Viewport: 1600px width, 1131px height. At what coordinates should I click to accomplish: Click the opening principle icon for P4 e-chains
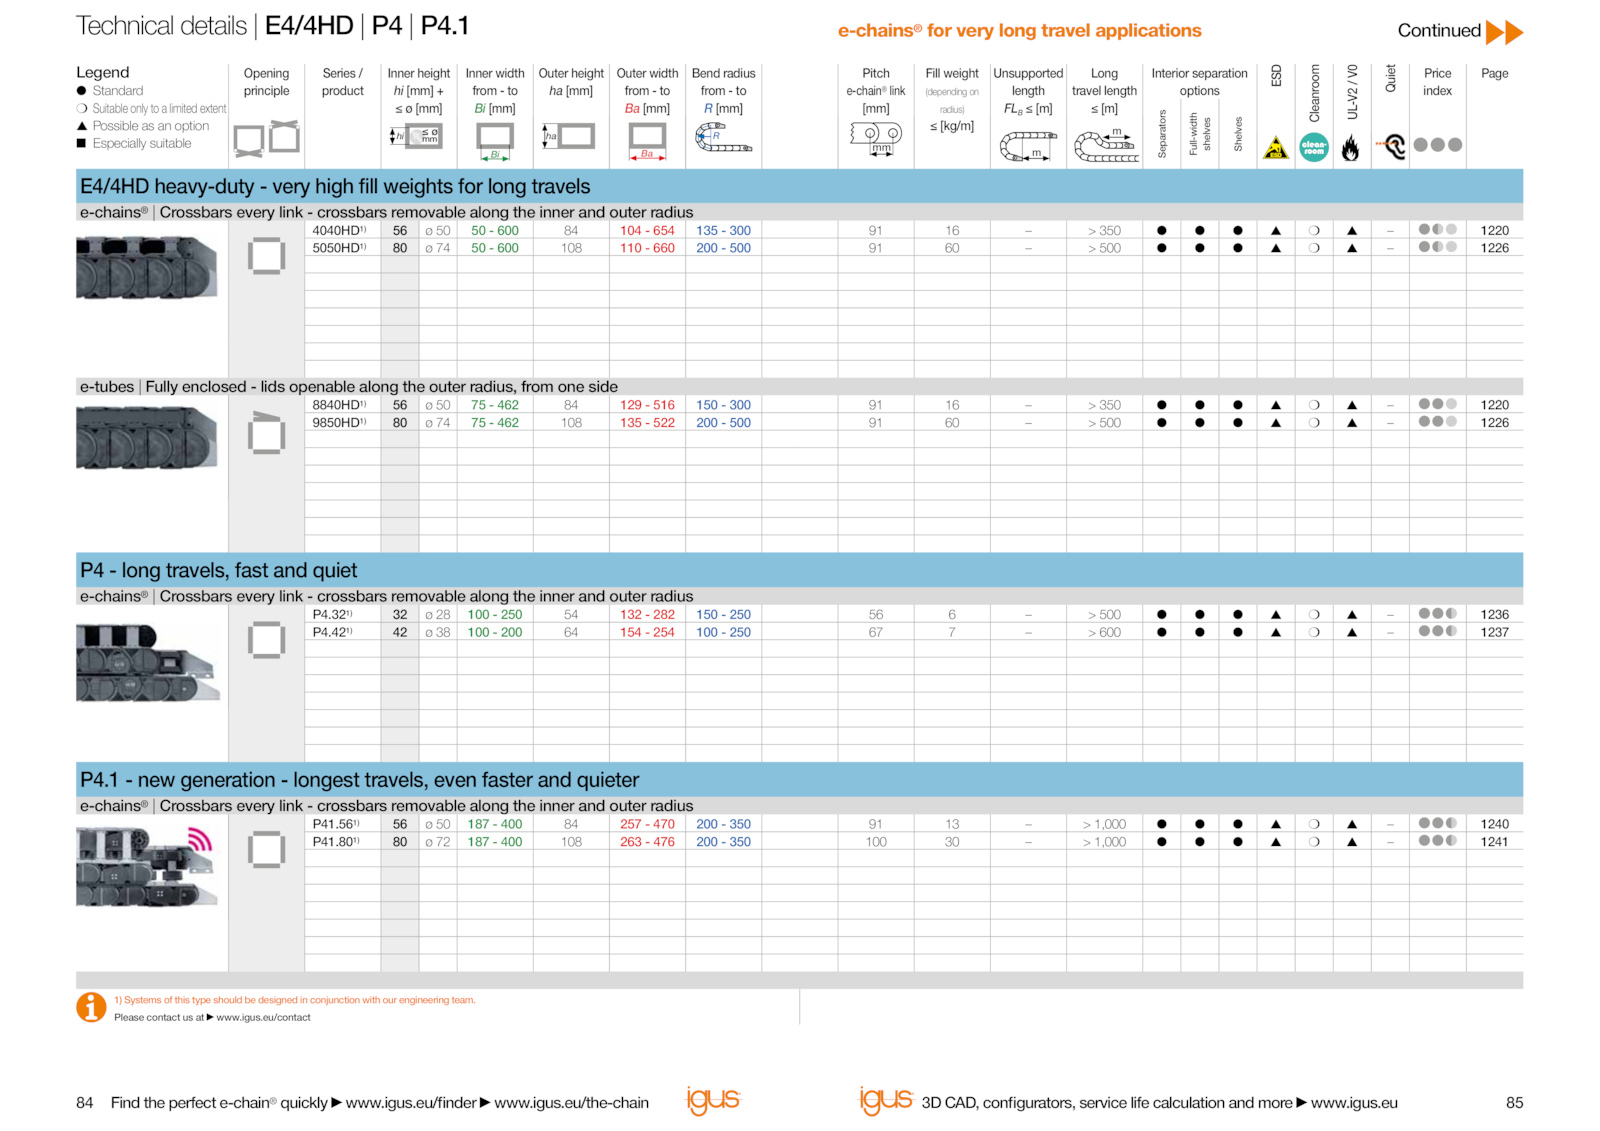267,640
